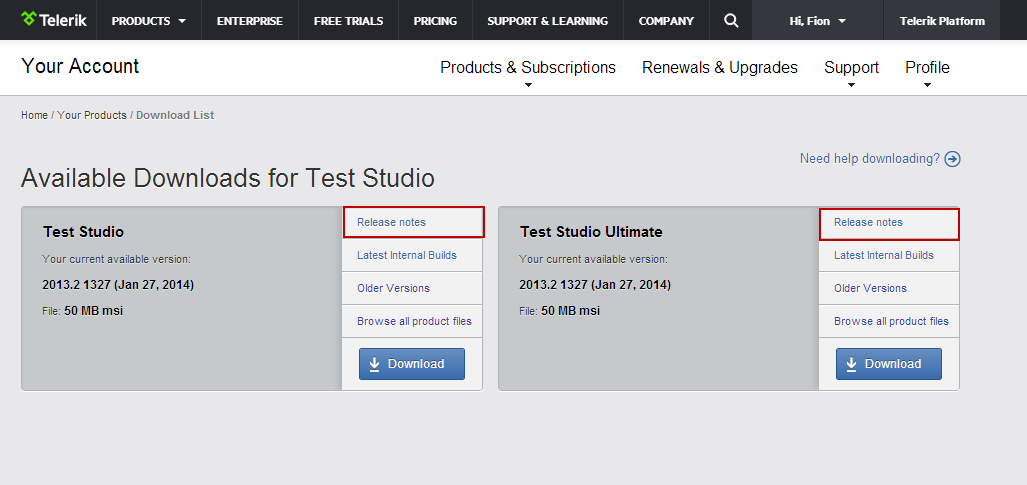Image resolution: width=1027 pixels, height=485 pixels.
Task: Go to Your Products breadcrumb link
Action: [92, 115]
